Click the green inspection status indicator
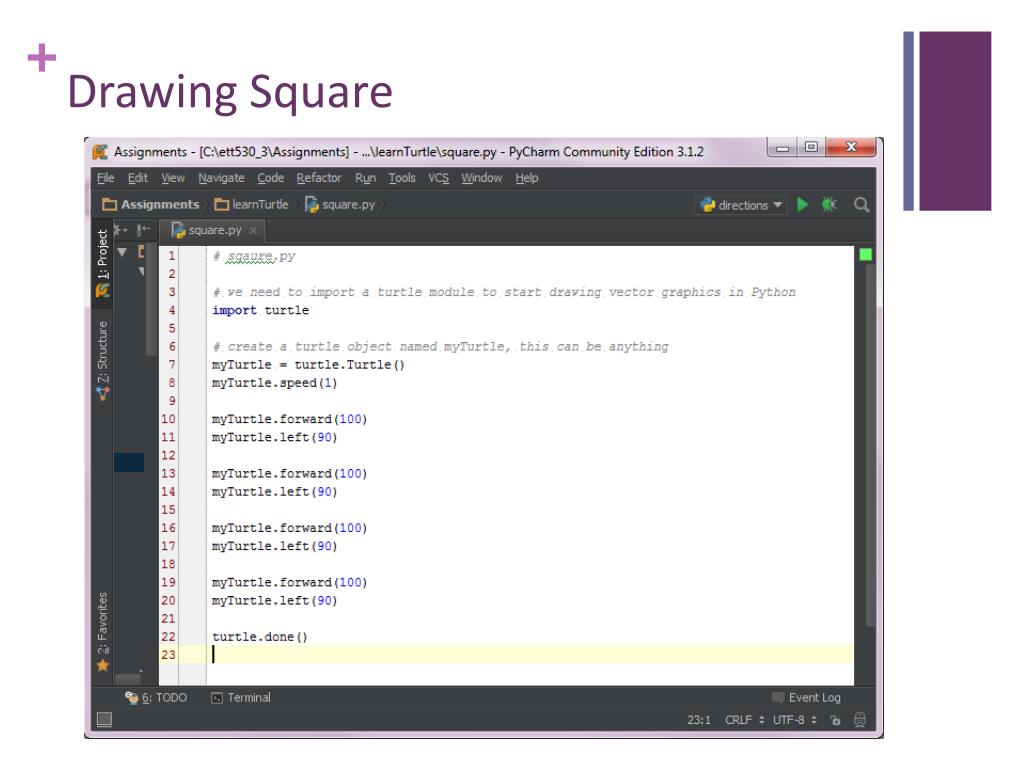The height and width of the screenshot is (768, 1024). tap(865, 255)
